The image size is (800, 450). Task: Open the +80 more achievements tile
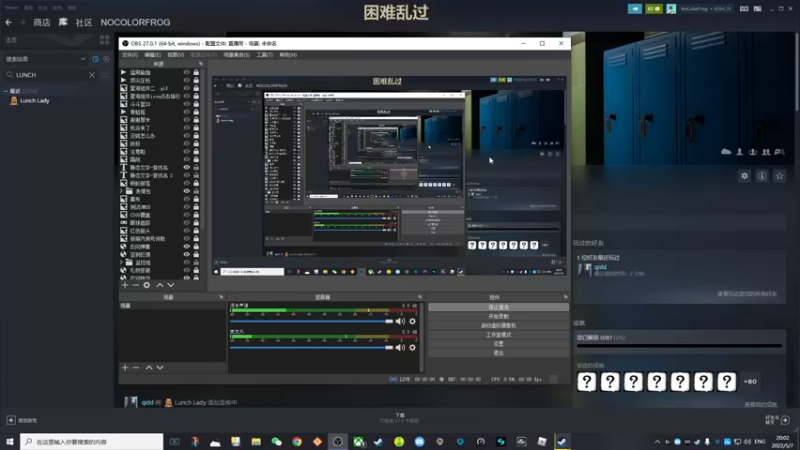[750, 382]
